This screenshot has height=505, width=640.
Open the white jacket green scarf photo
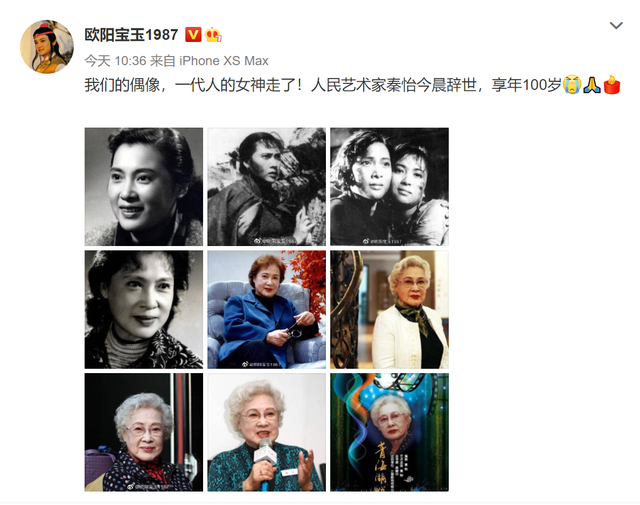tap(389, 309)
